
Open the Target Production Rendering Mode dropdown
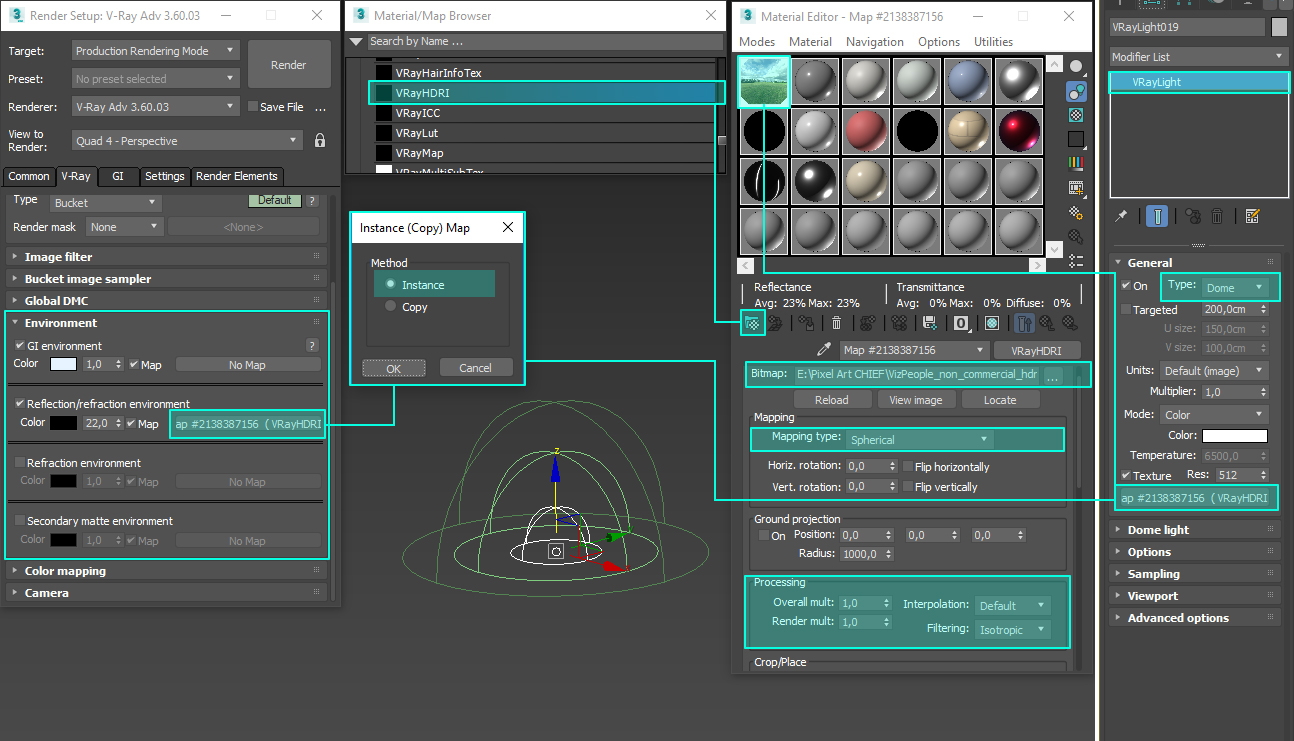coord(155,50)
